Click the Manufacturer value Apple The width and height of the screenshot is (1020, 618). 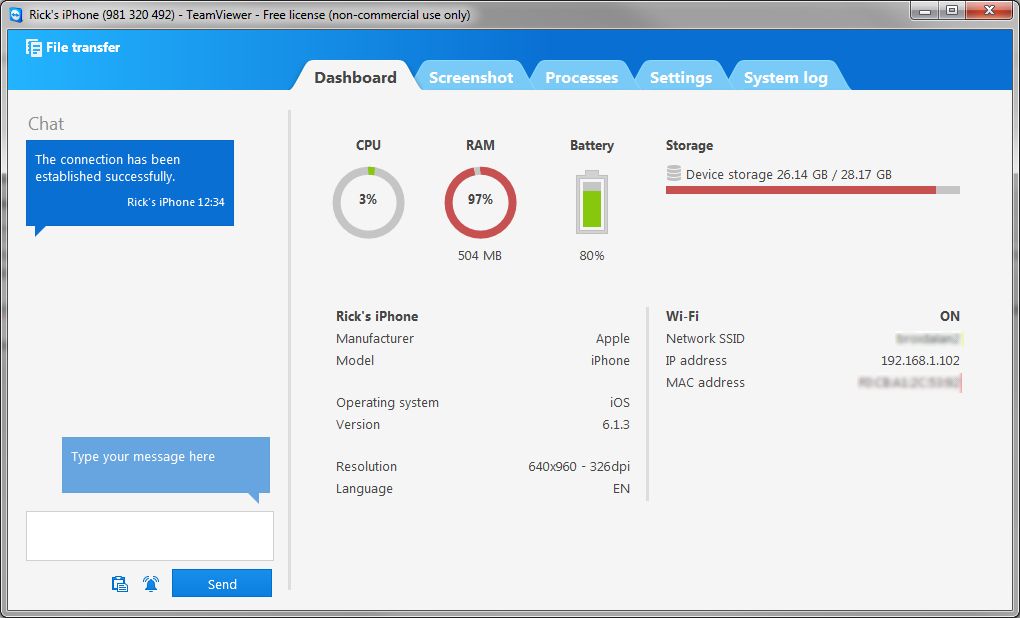(x=612, y=338)
